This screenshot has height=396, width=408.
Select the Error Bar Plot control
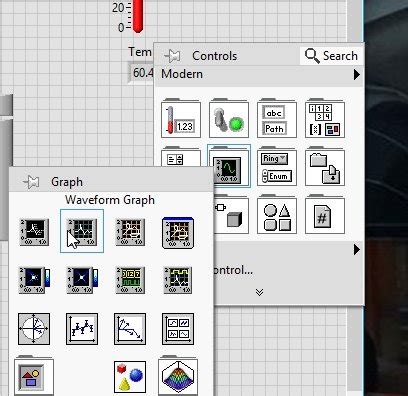click(82, 329)
